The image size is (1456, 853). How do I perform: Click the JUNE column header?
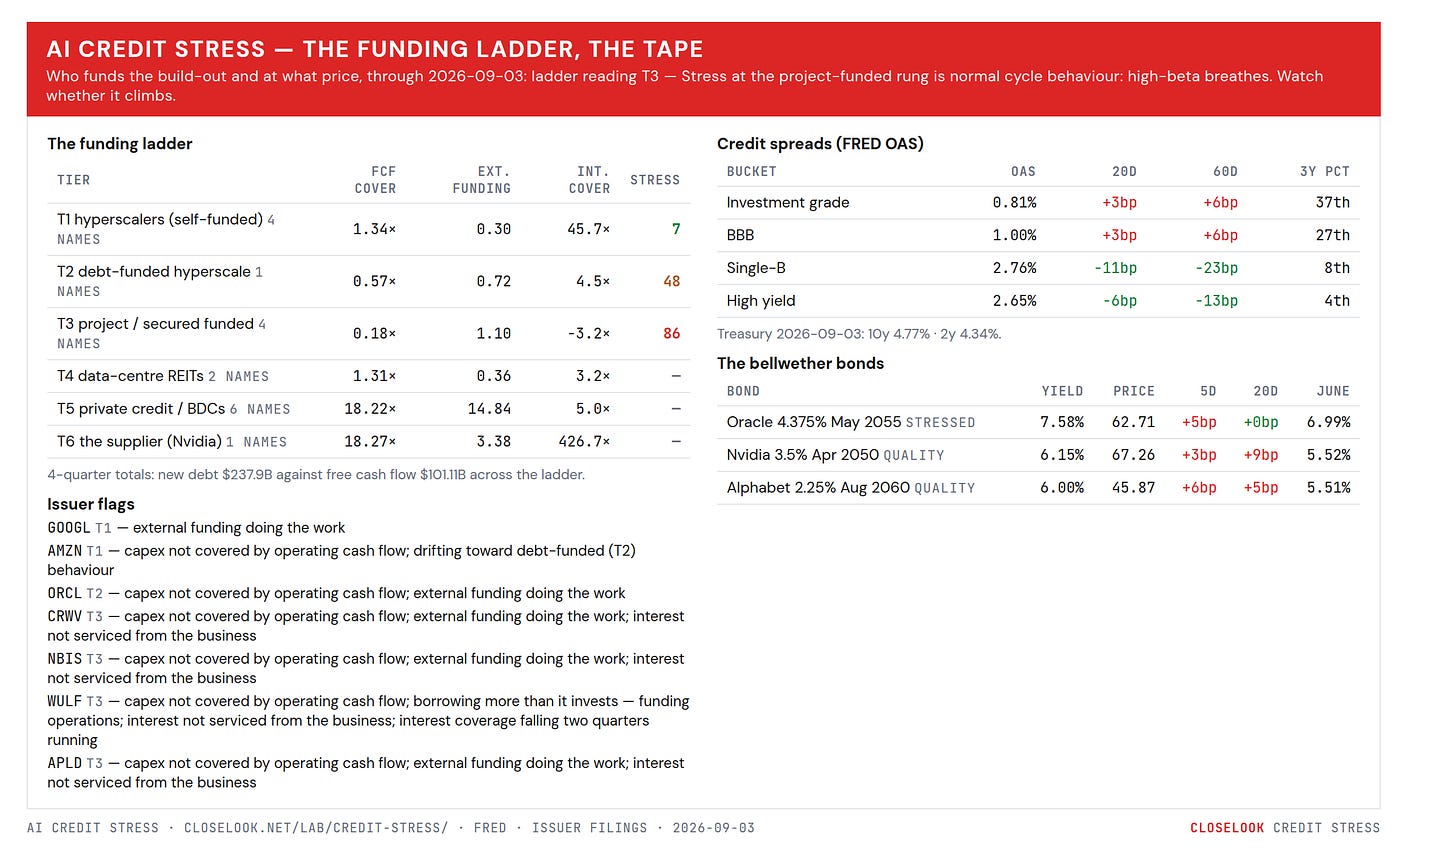pyautogui.click(x=1334, y=391)
